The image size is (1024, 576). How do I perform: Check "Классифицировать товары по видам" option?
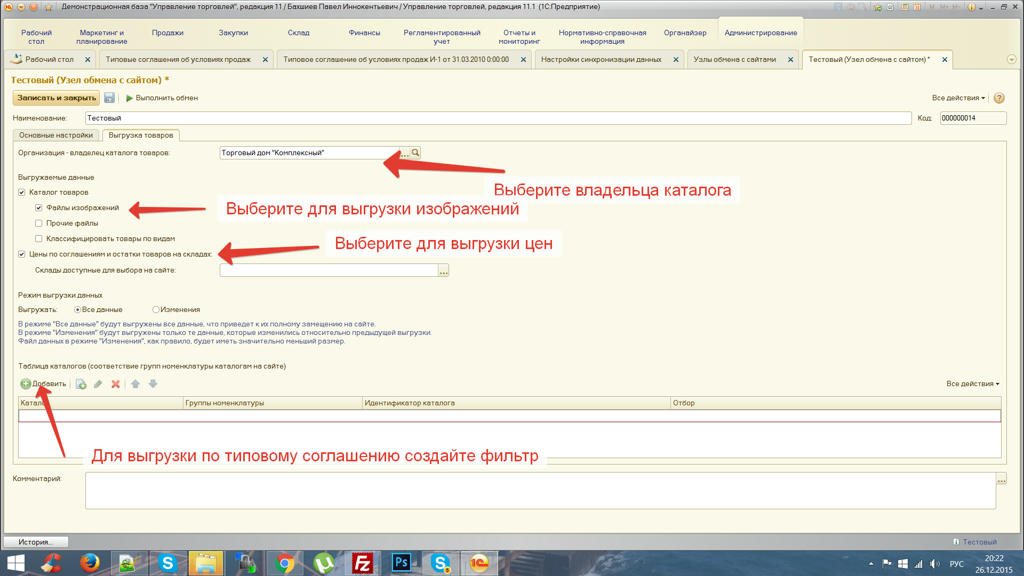pyautogui.click(x=39, y=239)
